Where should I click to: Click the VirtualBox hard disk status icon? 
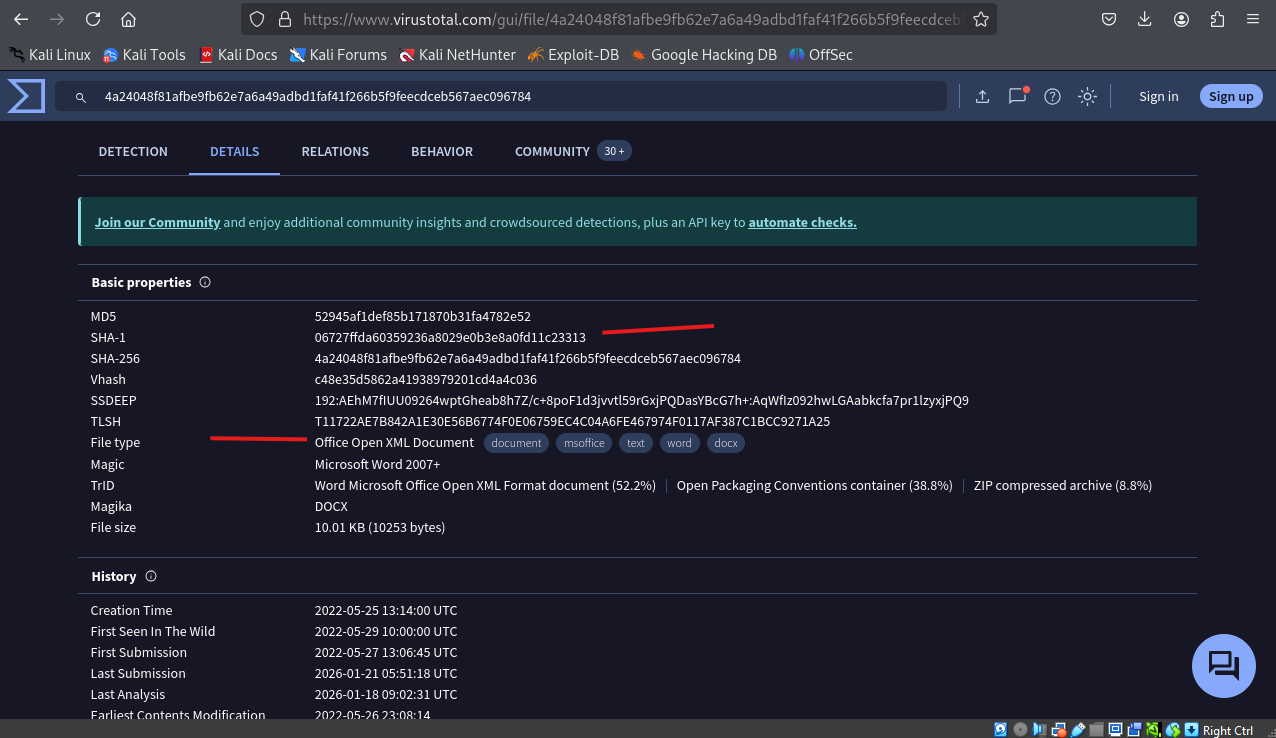pos(1000,729)
